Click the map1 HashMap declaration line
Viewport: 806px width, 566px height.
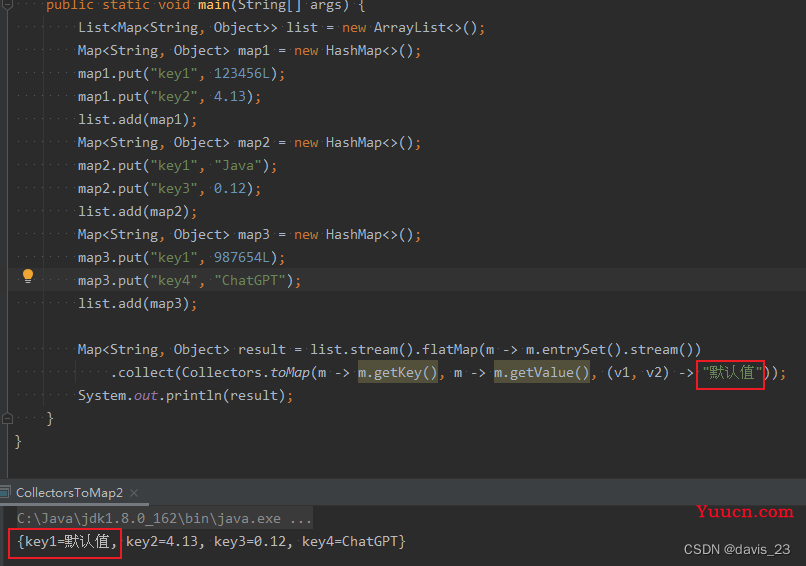click(x=249, y=51)
